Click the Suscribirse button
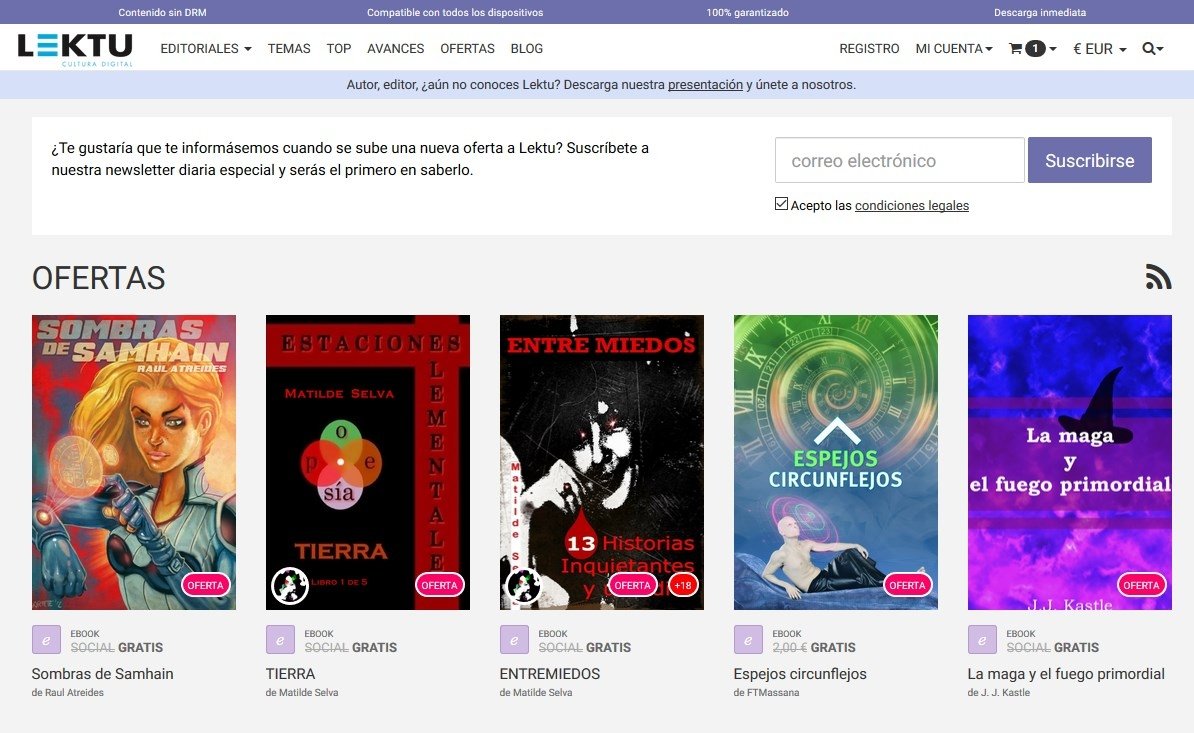The width and height of the screenshot is (1194, 733). (x=1090, y=160)
